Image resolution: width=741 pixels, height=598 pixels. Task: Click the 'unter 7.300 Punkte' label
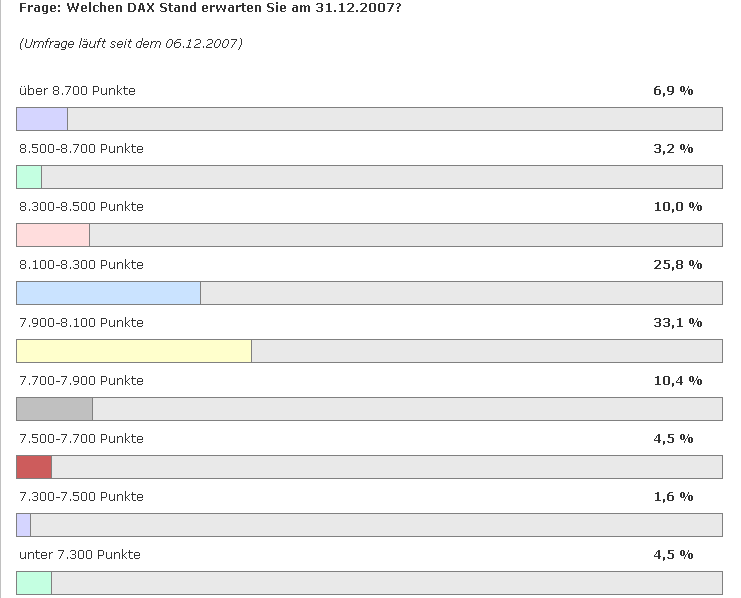coord(80,555)
